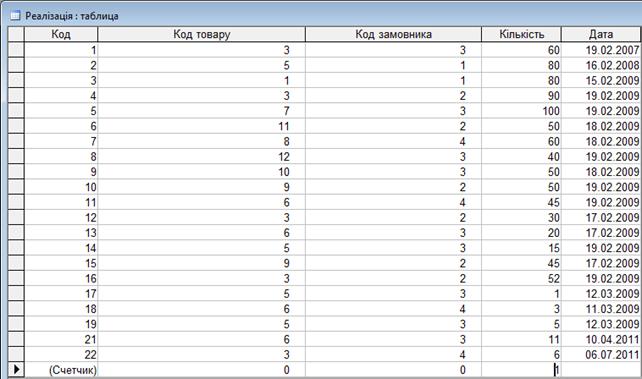Select the row selector for record 1
642x379 pixels.
(x=16, y=50)
